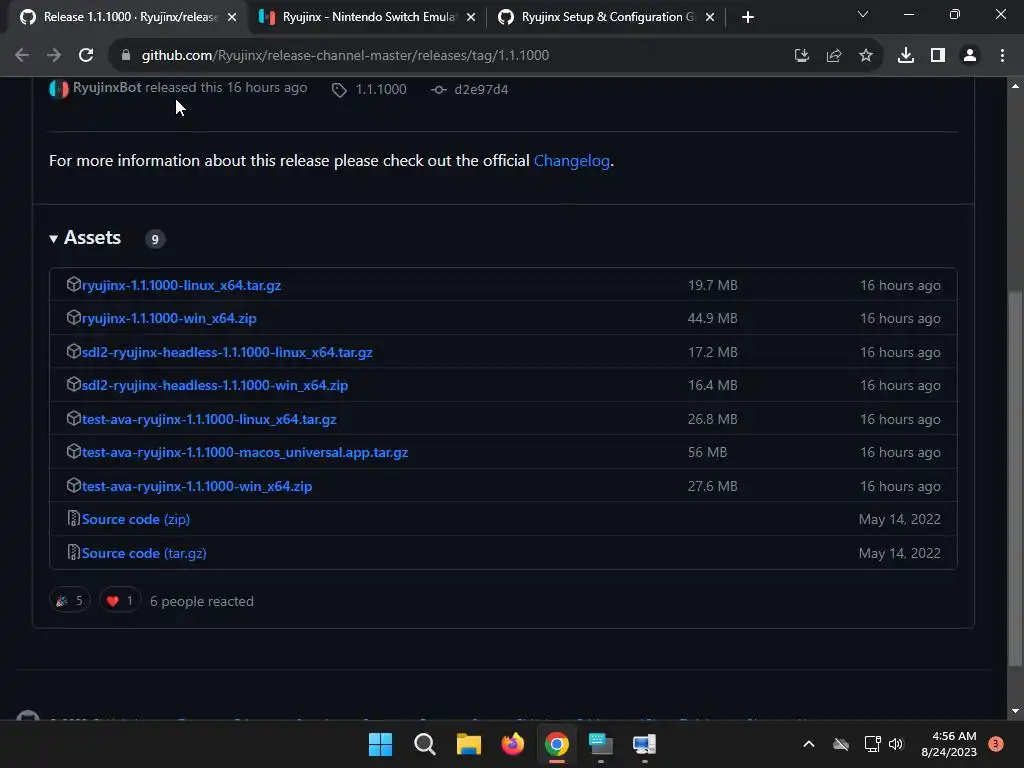React with the party popper emoji
This screenshot has height=768, width=1024.
pyautogui.click(x=69, y=601)
